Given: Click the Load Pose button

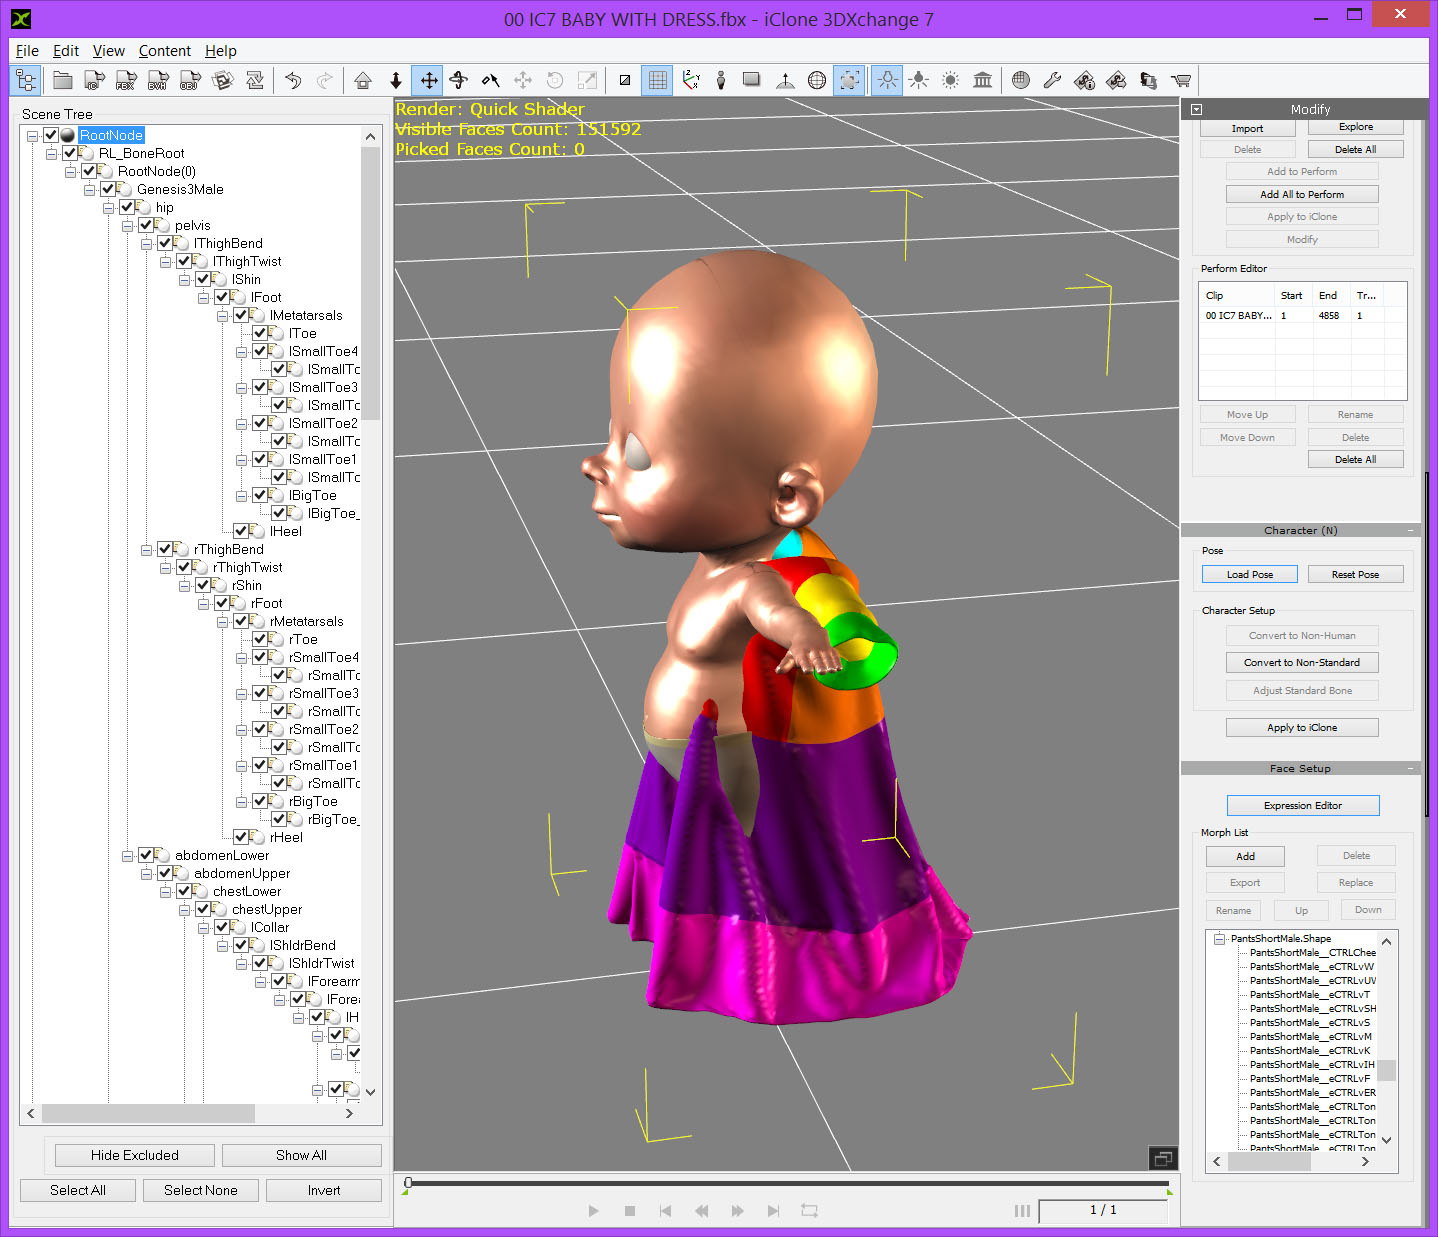Looking at the screenshot, I should [x=1250, y=574].
